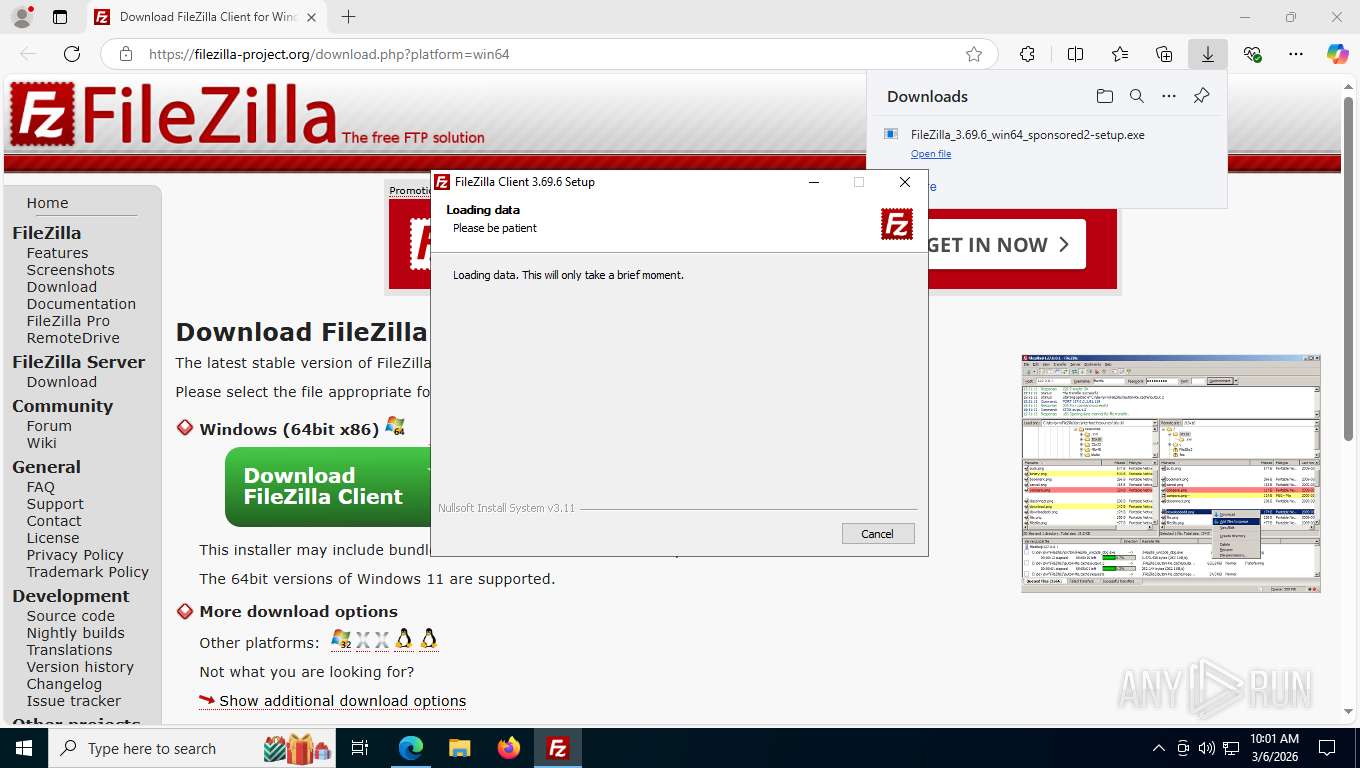Open Source code sidebar link
Image resolution: width=1360 pixels, height=768 pixels.
click(x=71, y=616)
